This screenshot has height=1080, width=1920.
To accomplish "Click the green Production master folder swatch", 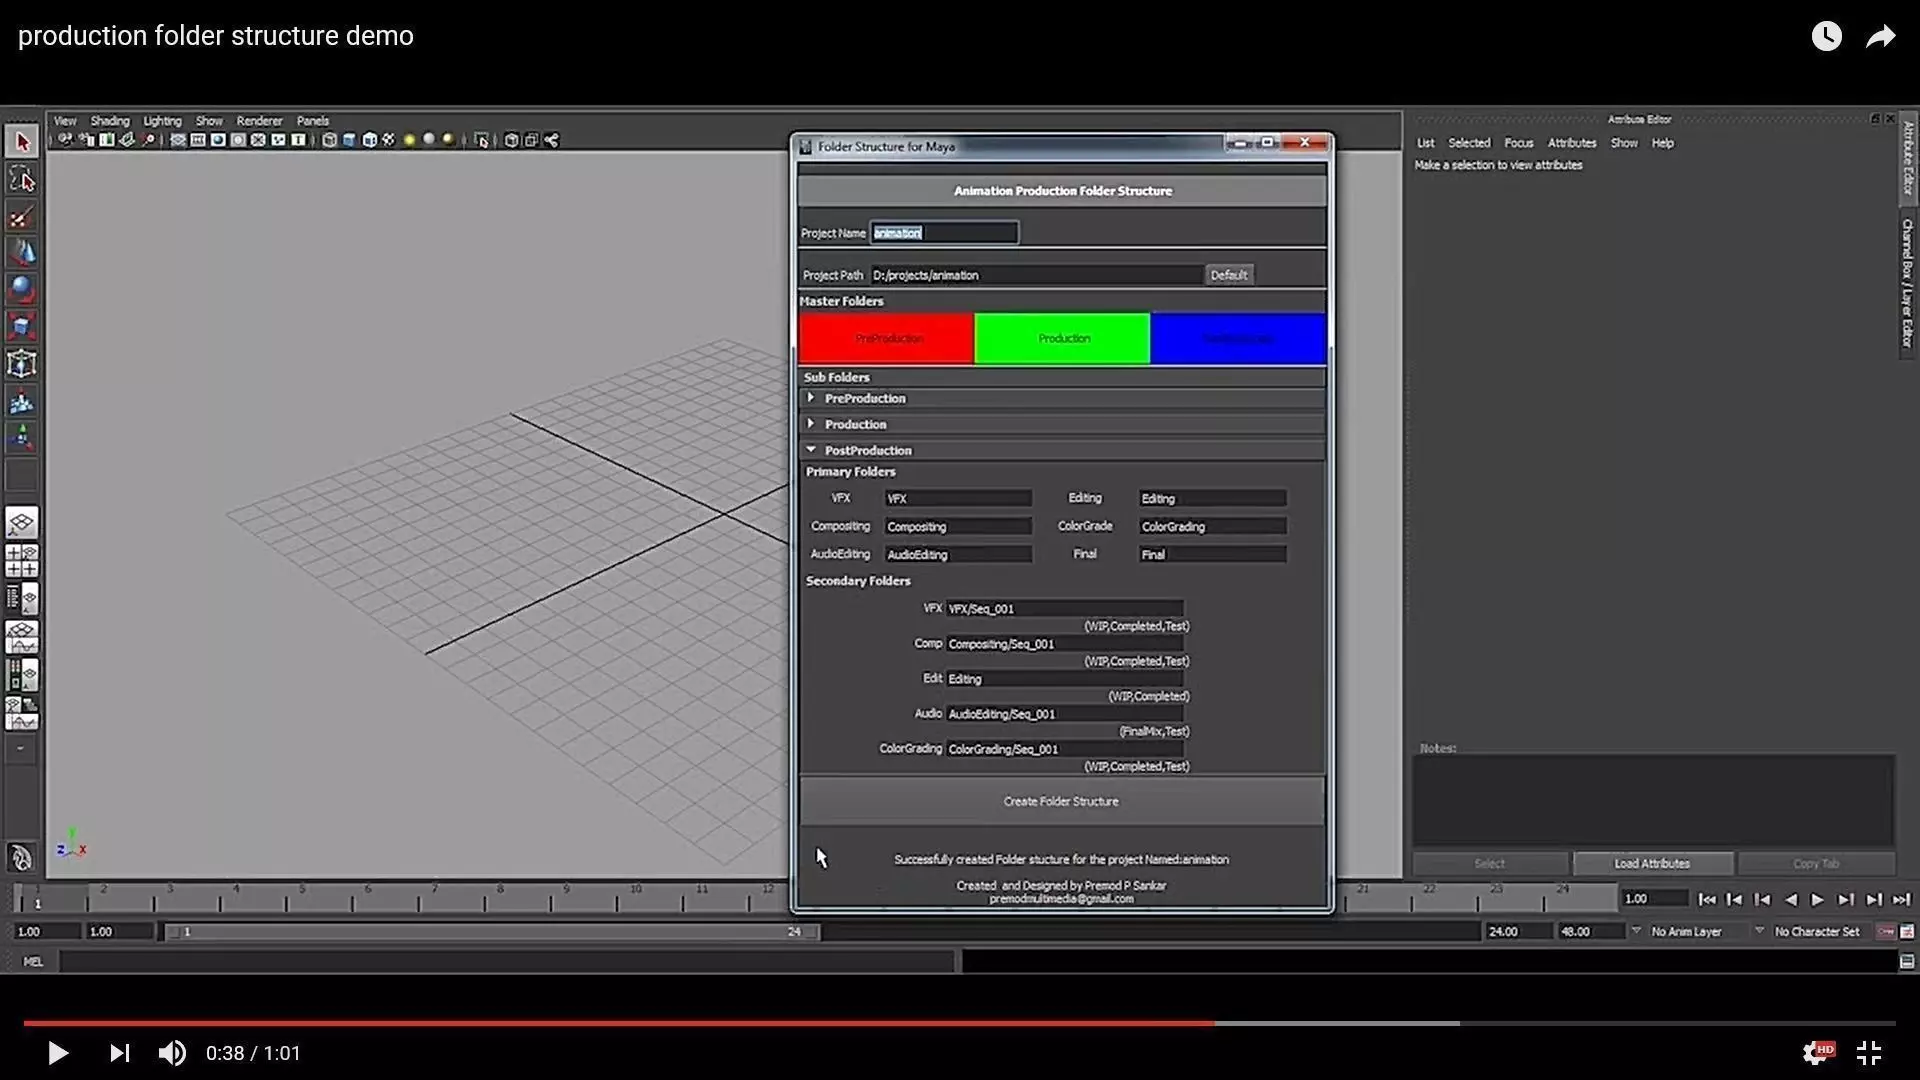I will pyautogui.click(x=1062, y=338).
